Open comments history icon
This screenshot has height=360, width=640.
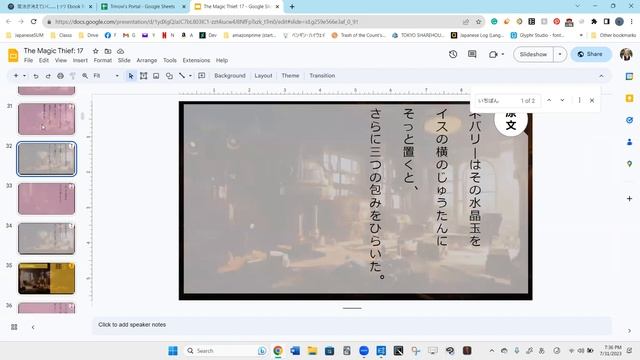point(472,54)
